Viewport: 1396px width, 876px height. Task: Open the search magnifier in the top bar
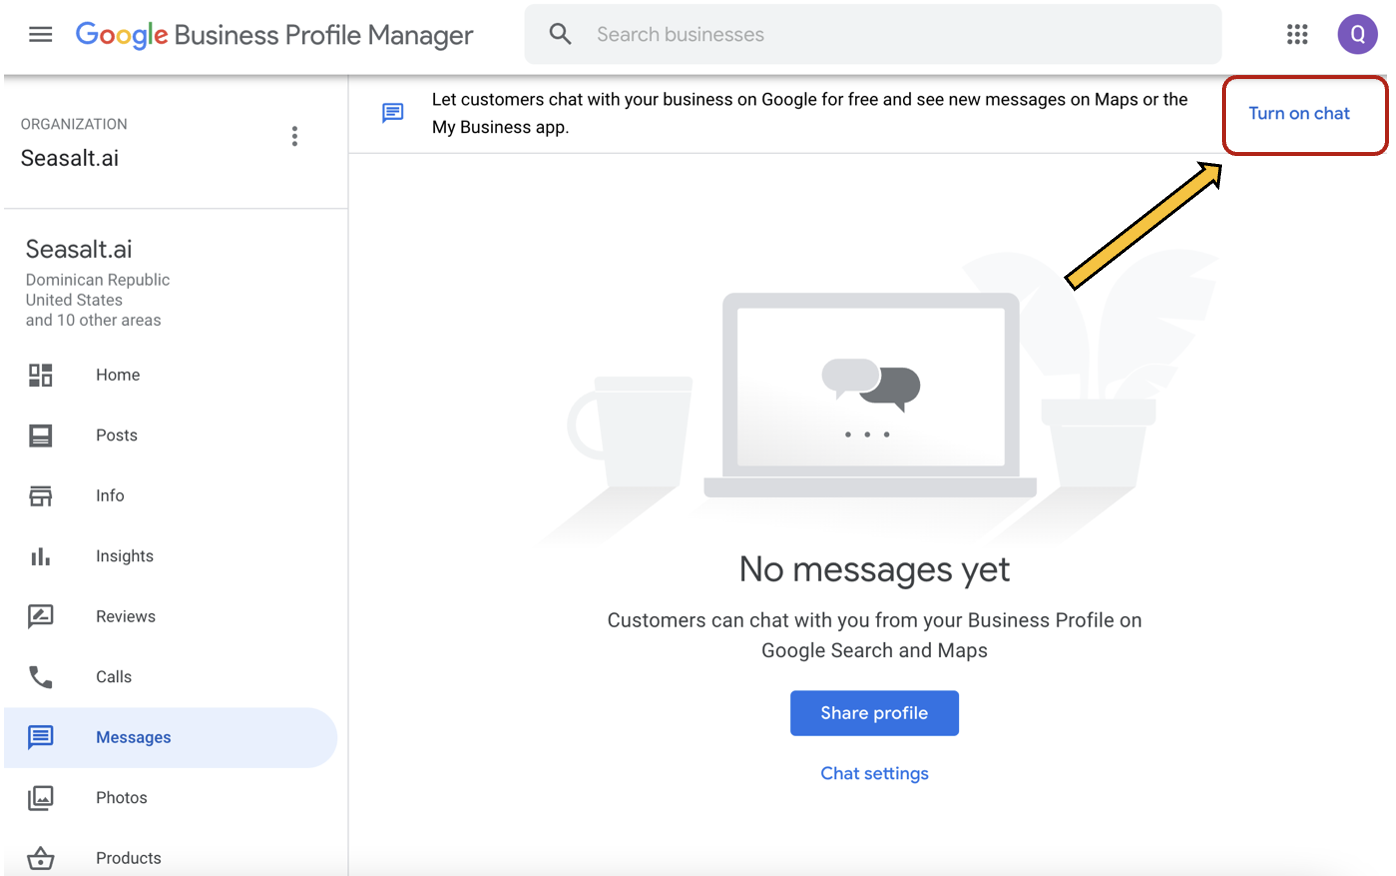(560, 33)
